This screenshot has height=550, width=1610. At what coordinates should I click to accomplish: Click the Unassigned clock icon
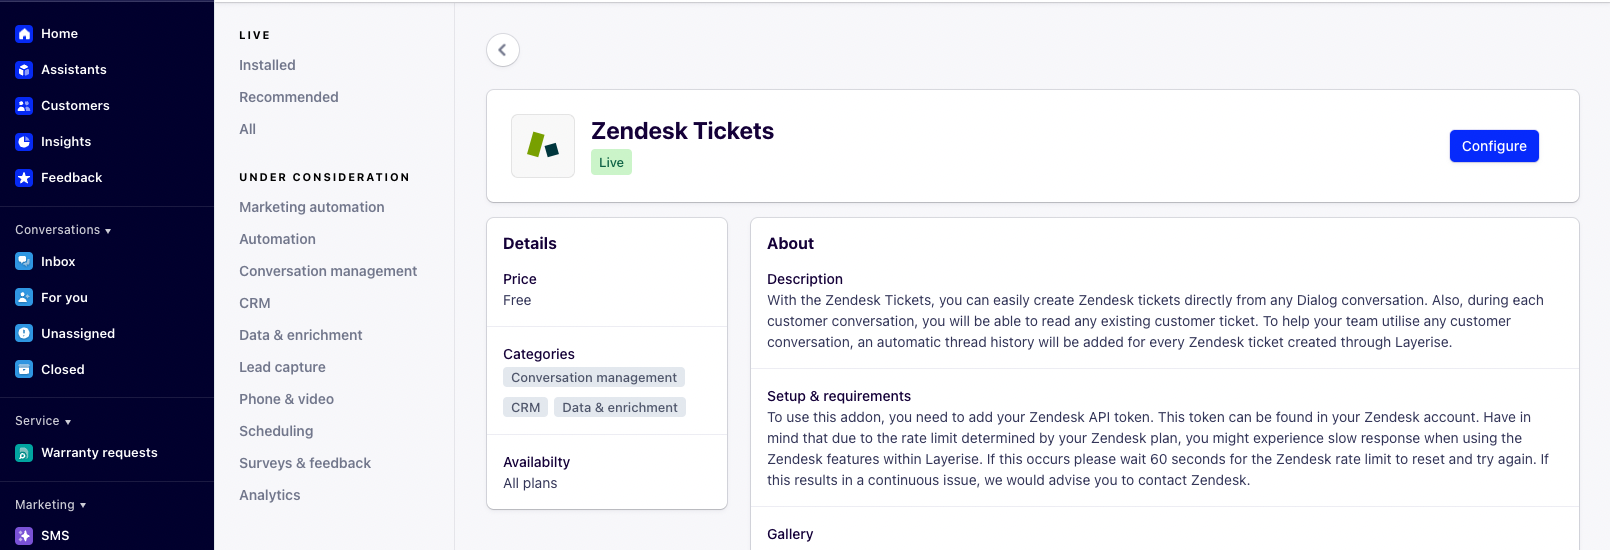pyautogui.click(x=24, y=334)
